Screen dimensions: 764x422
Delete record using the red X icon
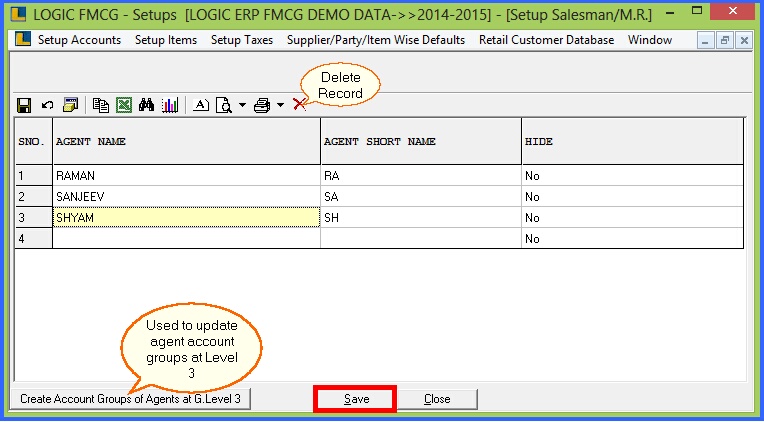point(299,104)
